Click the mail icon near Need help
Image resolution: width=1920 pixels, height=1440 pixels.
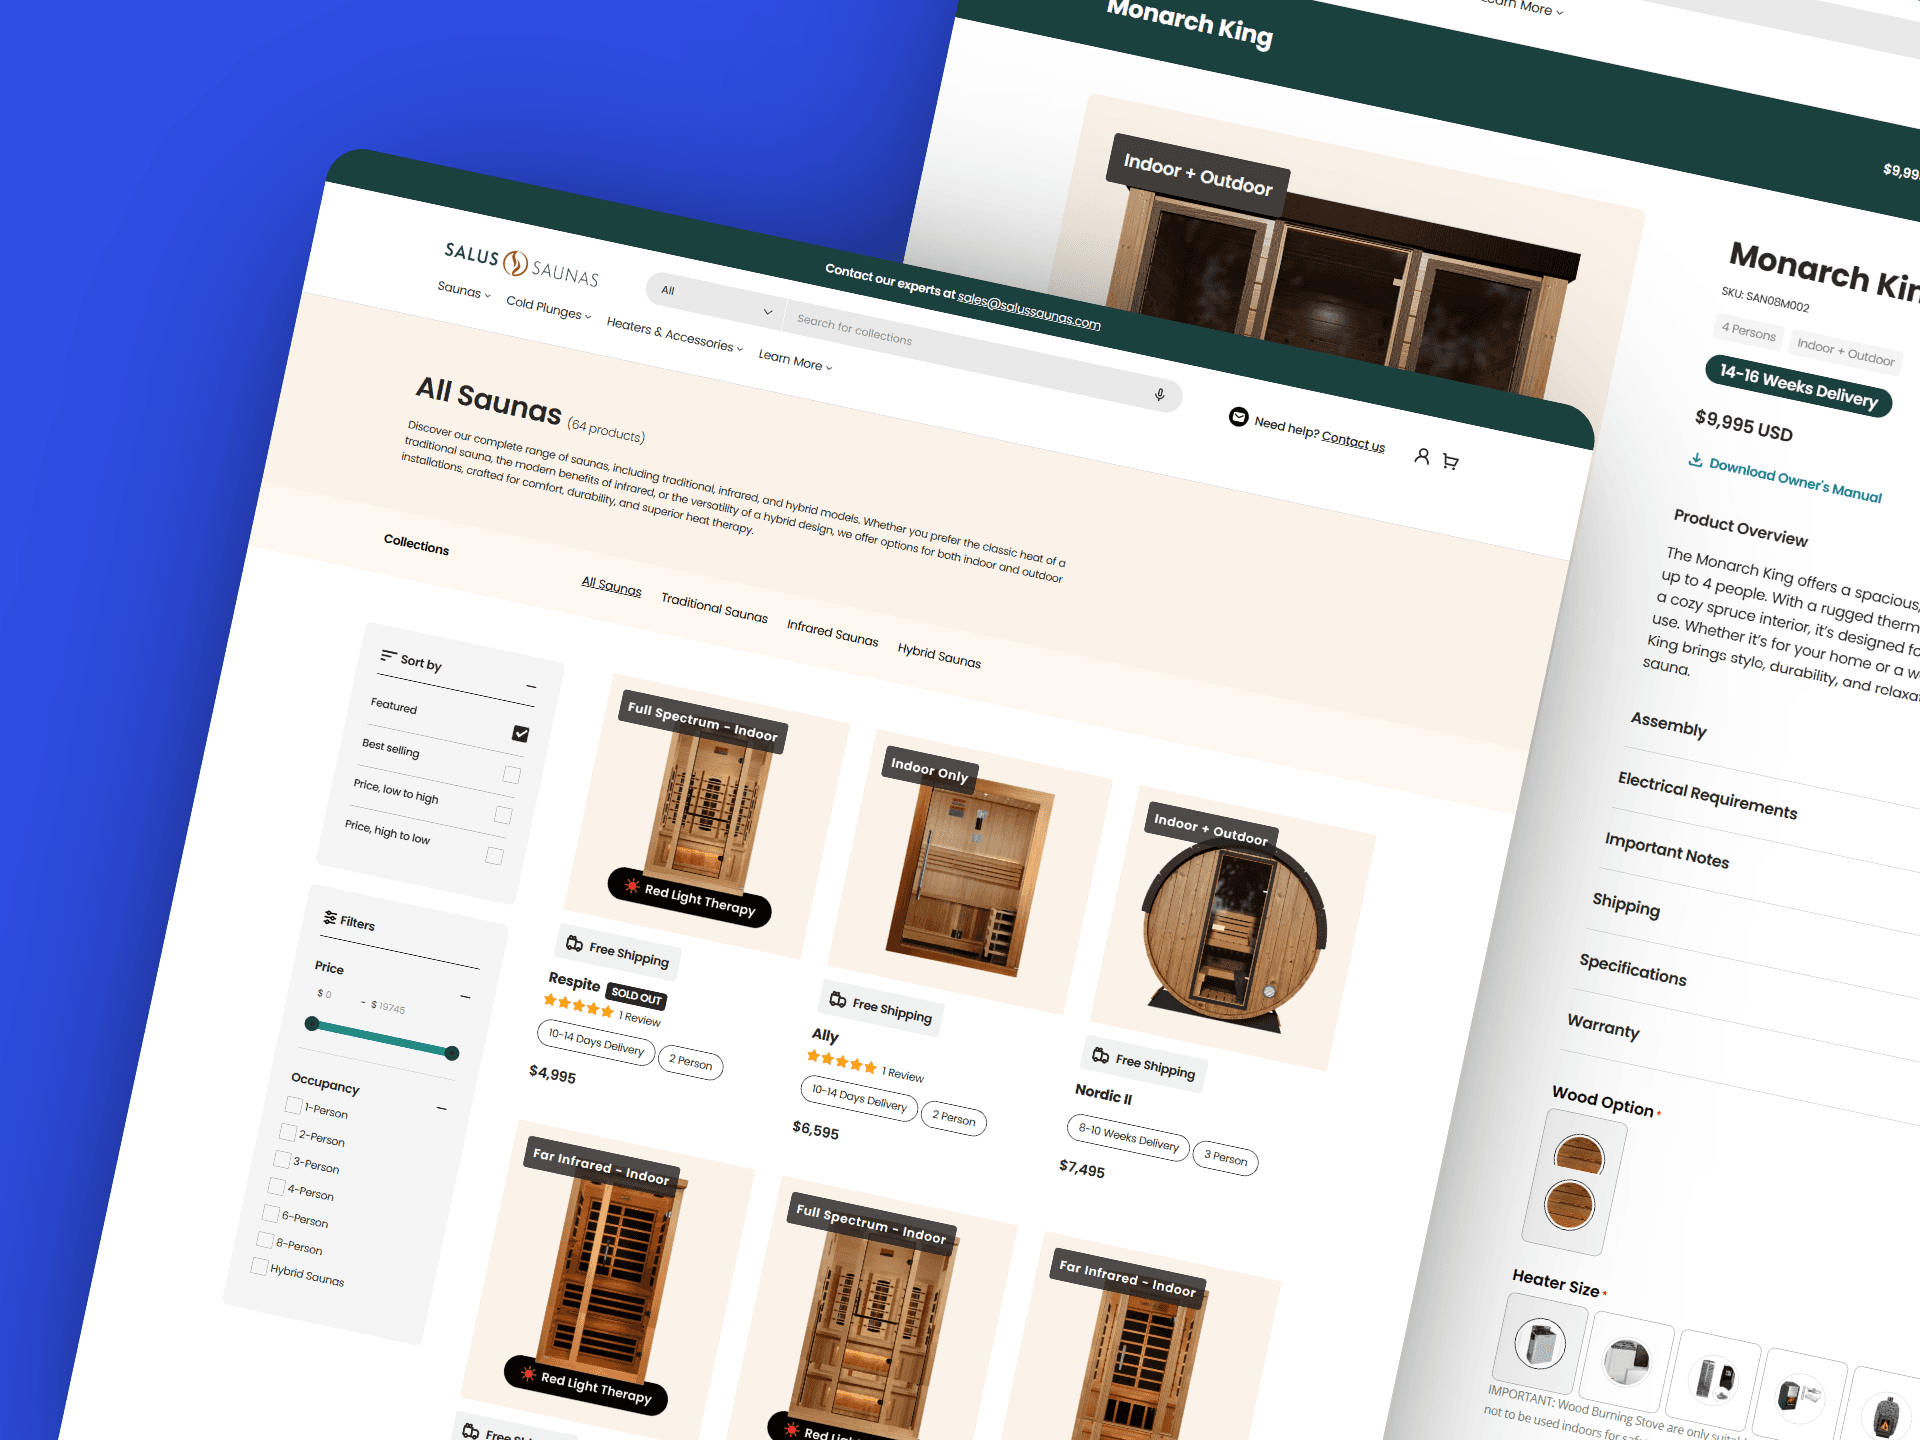pyautogui.click(x=1238, y=417)
